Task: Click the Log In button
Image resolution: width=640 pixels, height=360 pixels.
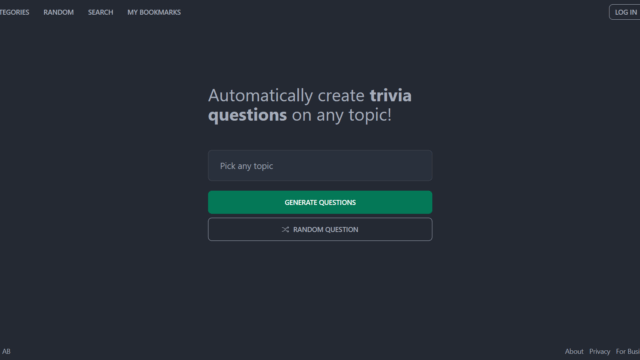Action: point(624,12)
